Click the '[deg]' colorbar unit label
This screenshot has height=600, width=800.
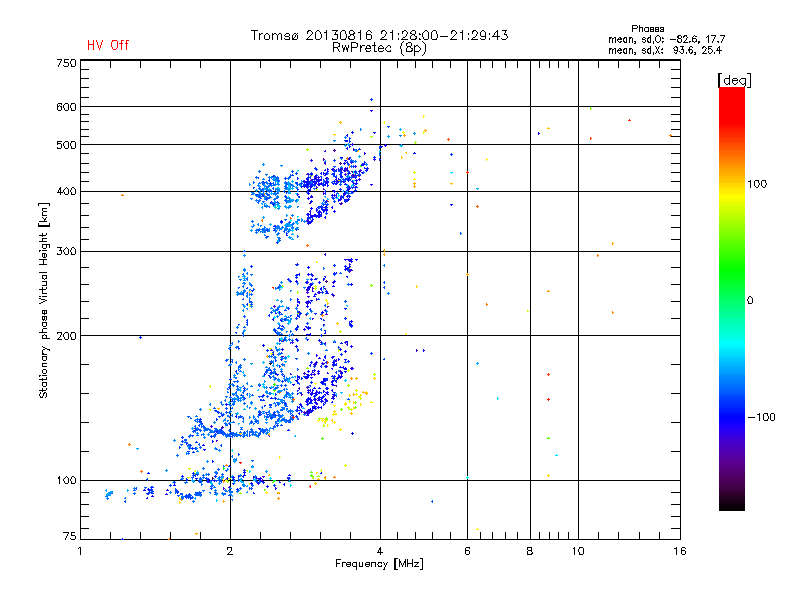click(x=734, y=80)
